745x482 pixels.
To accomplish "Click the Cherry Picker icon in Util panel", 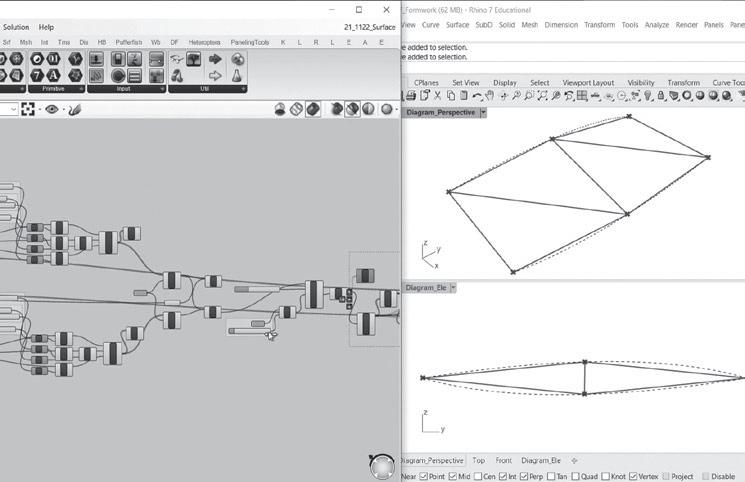I will tap(177, 76).
